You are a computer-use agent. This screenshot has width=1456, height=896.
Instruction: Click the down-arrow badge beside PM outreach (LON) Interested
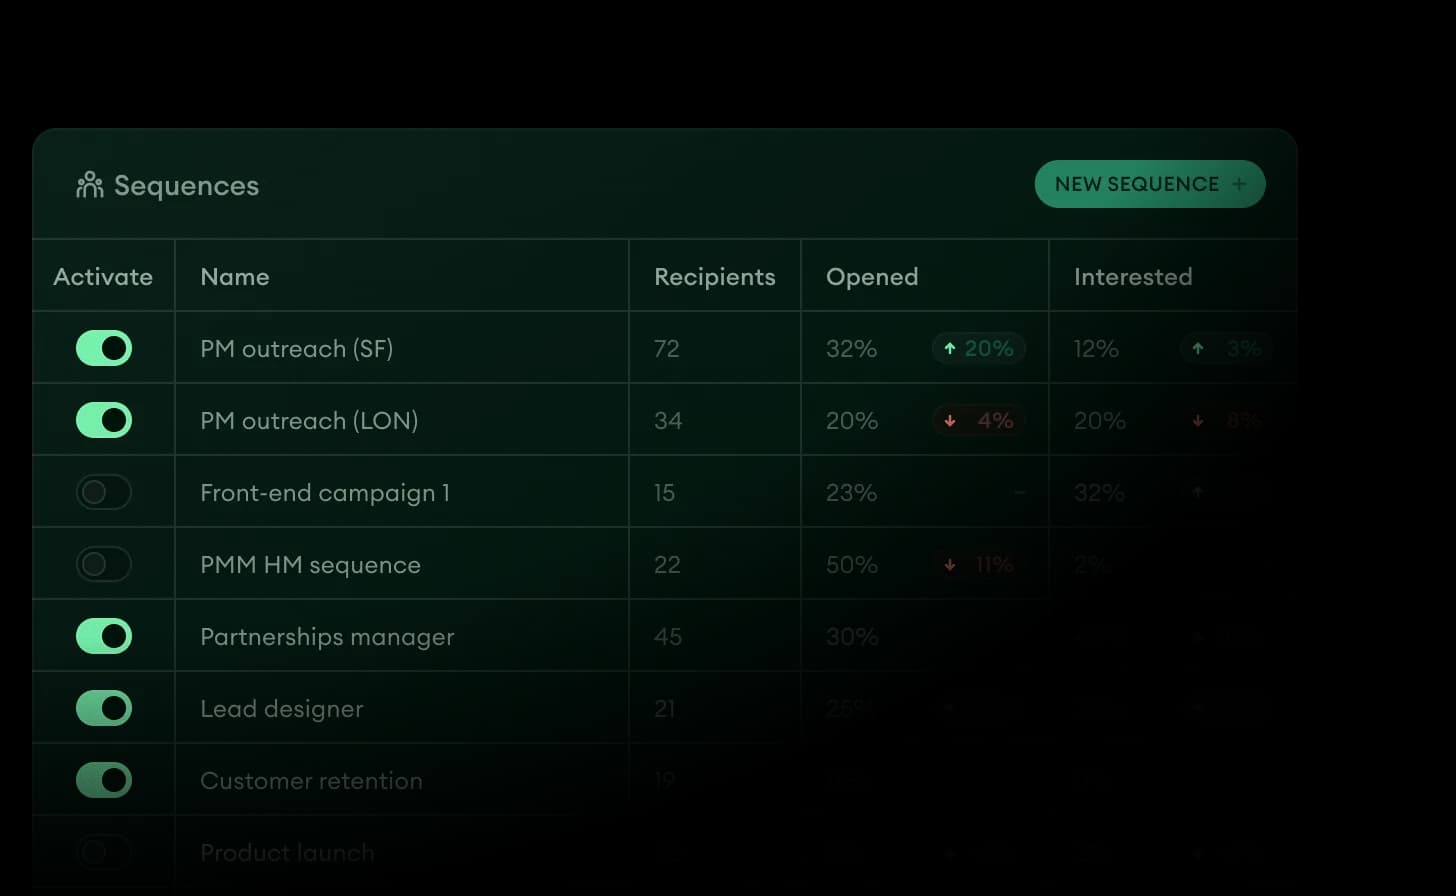(x=1226, y=420)
